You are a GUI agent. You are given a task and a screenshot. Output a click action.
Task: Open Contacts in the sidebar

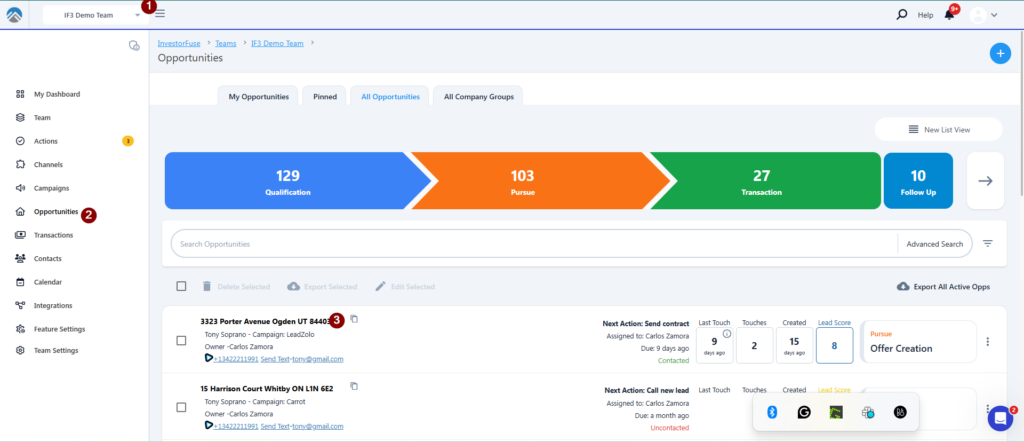47,259
